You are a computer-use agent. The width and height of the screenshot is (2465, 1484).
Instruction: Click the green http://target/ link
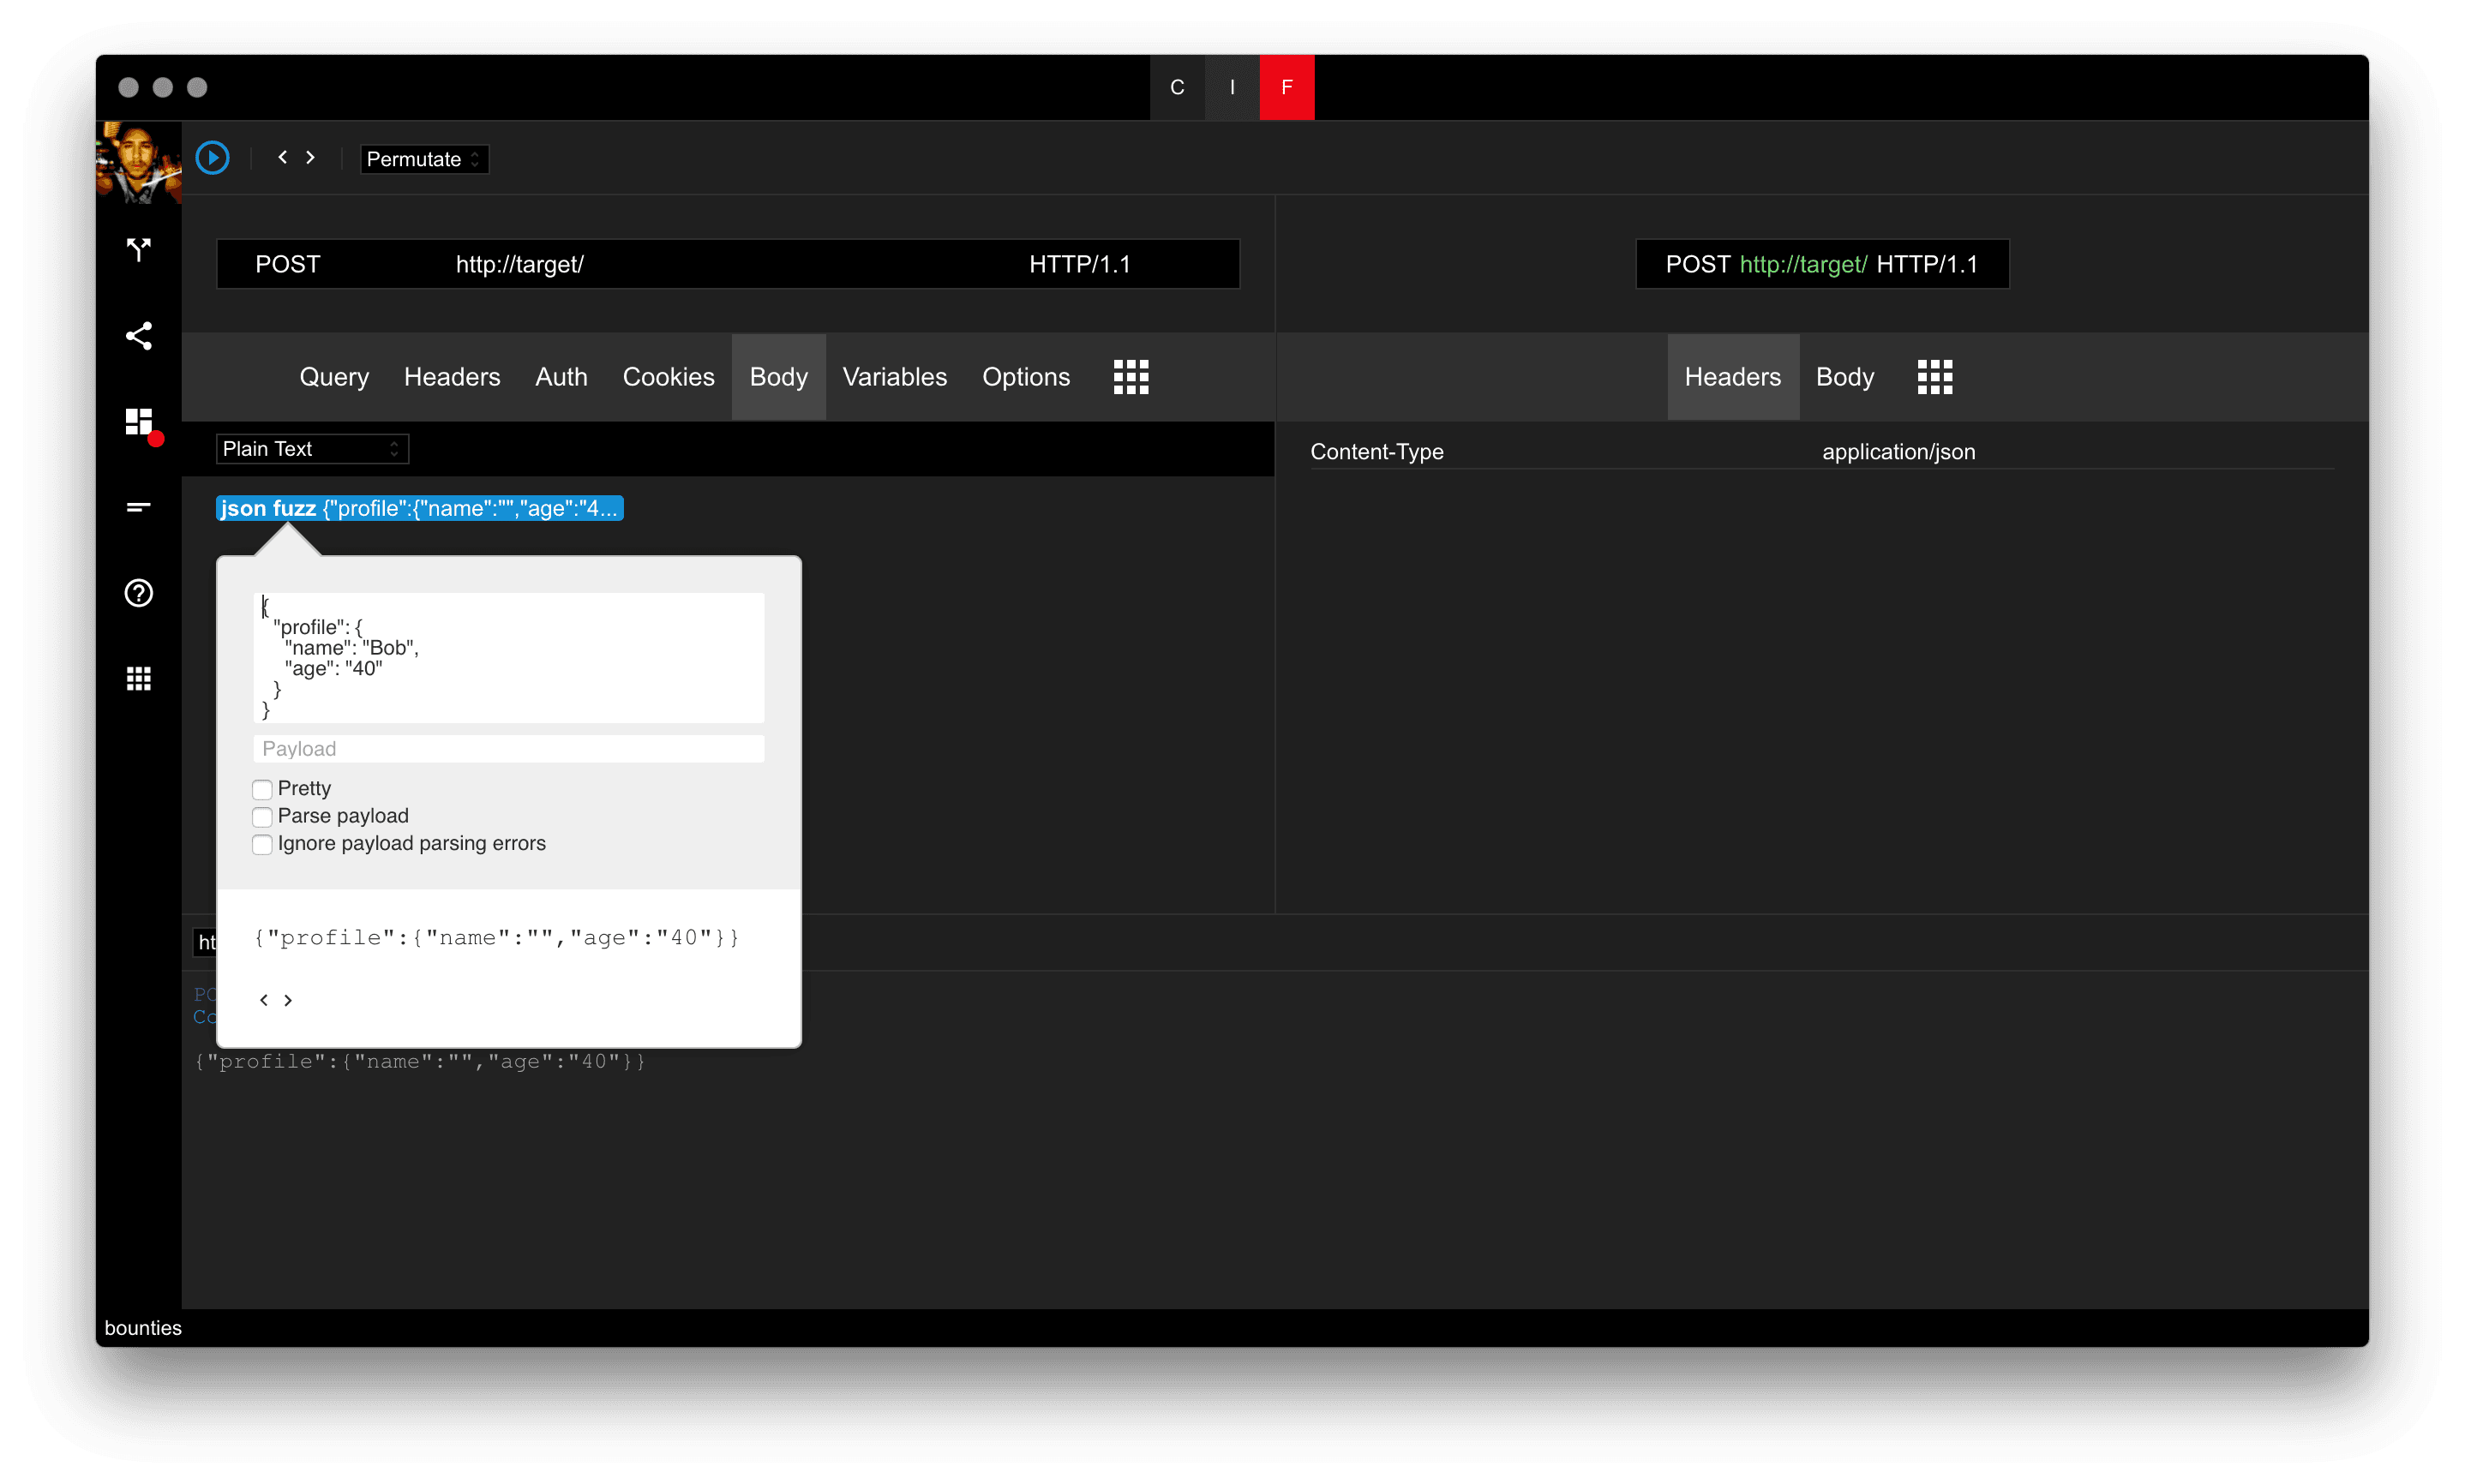[x=1803, y=264]
